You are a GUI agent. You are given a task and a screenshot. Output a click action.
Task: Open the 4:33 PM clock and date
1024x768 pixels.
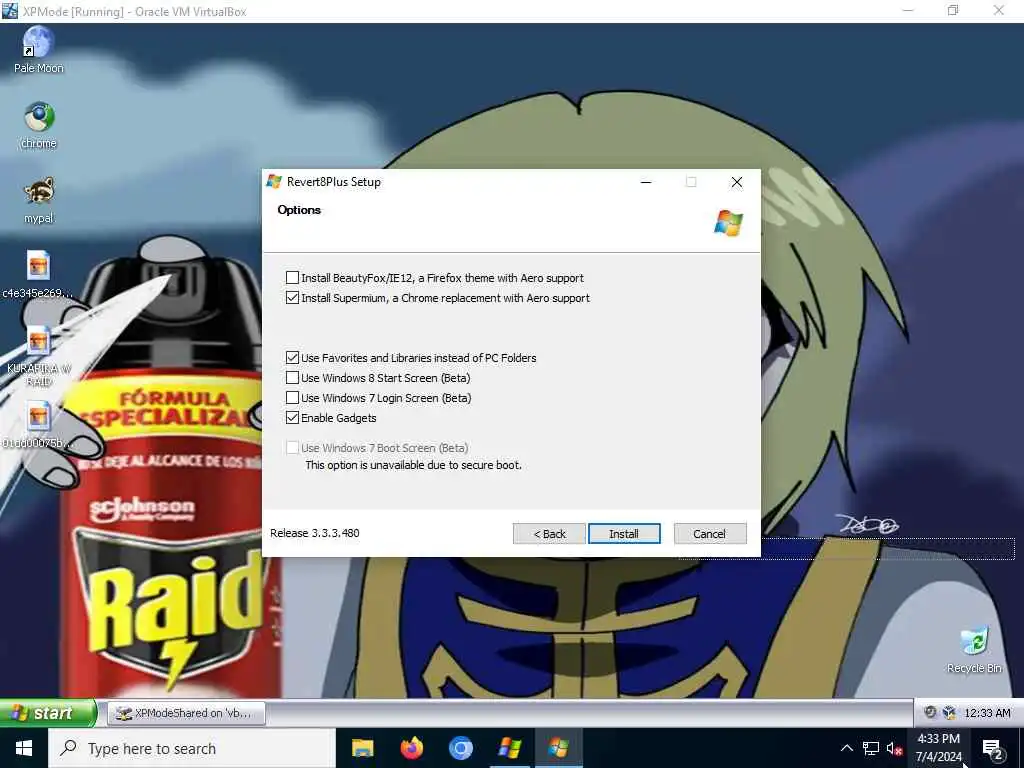click(x=938, y=748)
